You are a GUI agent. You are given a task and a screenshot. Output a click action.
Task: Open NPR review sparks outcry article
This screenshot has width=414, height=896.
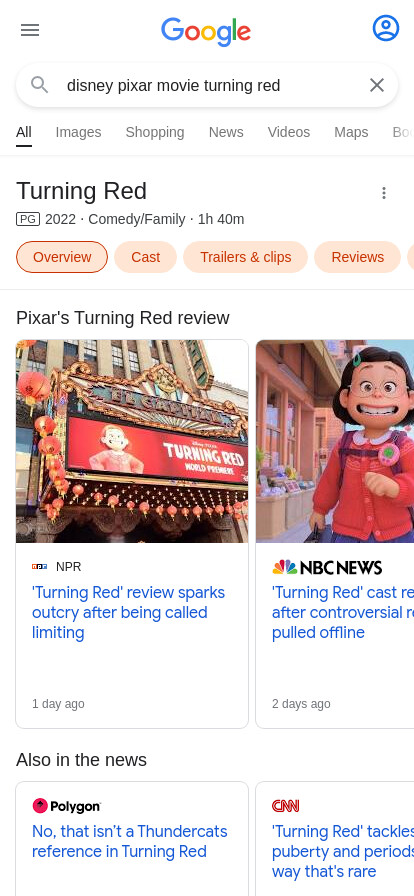tap(128, 613)
